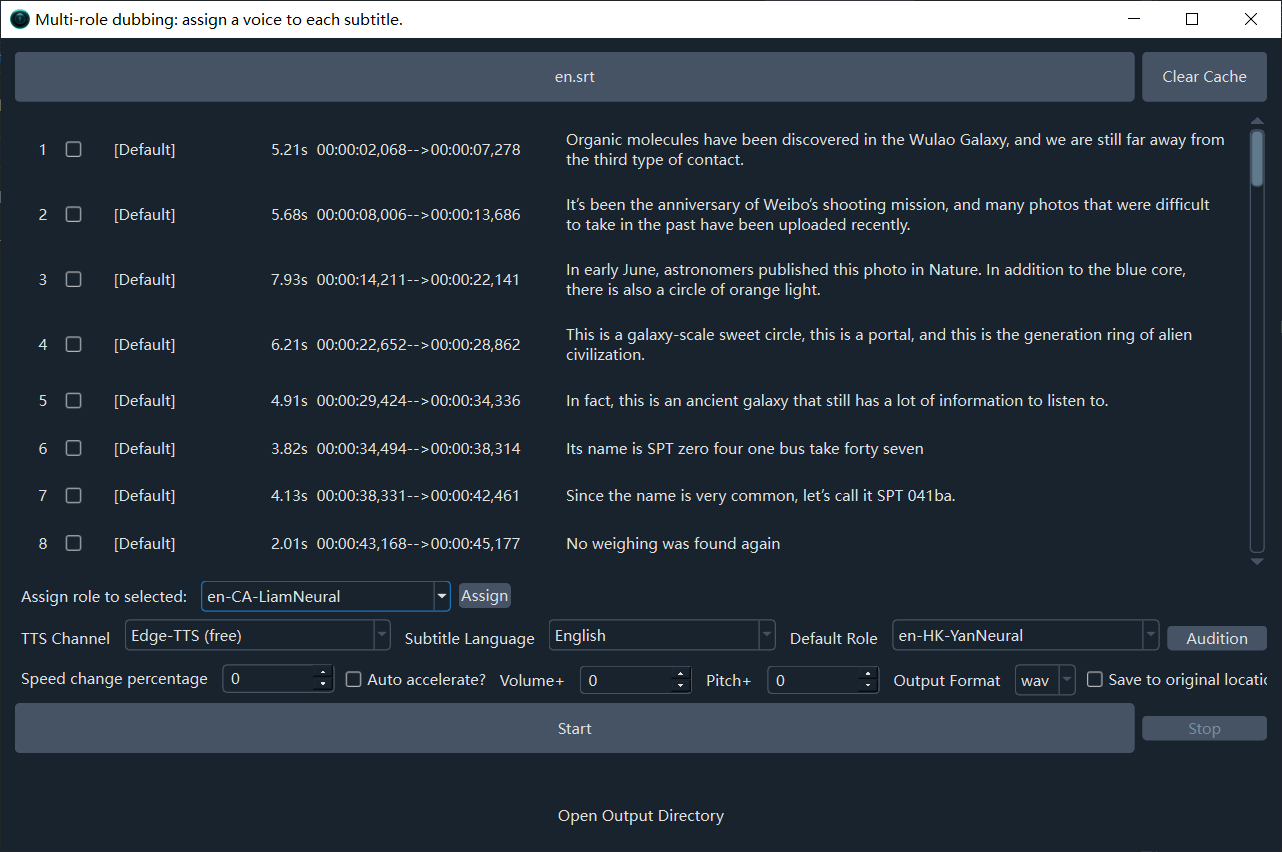
Task: Increase the Speed change percentage value
Action: click(x=322, y=673)
